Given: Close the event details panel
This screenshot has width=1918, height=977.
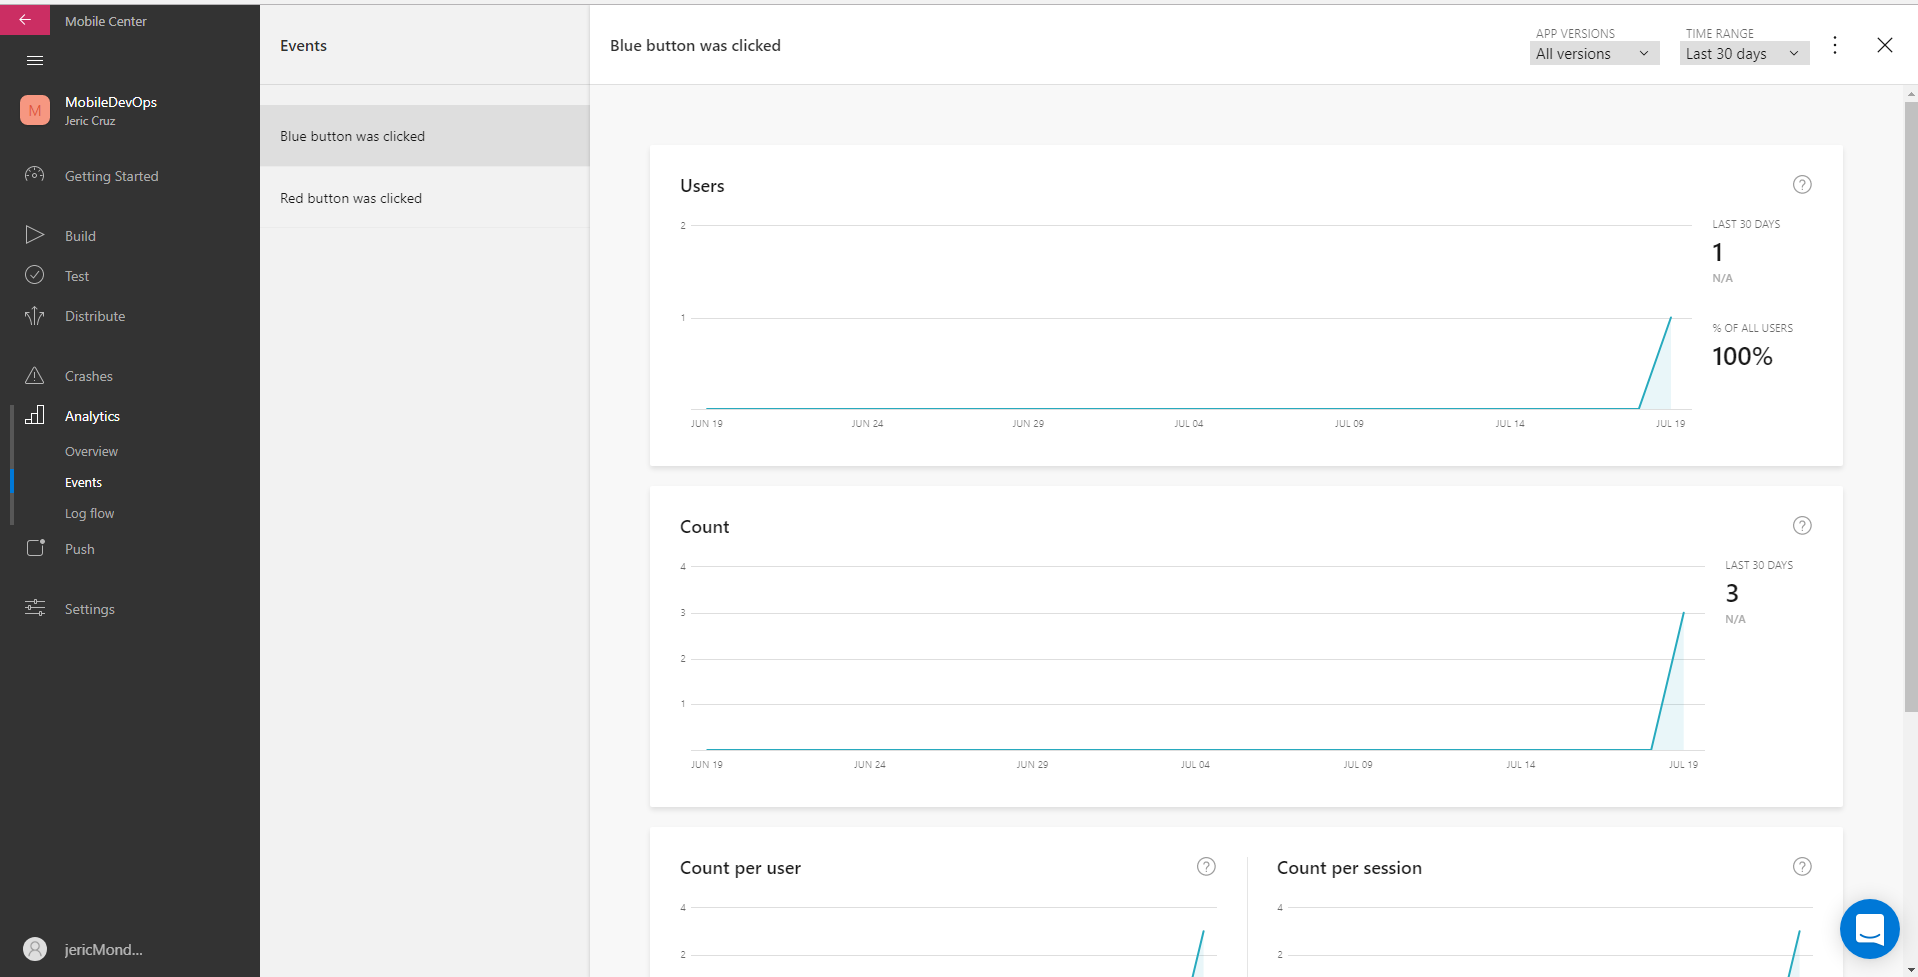Looking at the screenshot, I should coord(1885,45).
